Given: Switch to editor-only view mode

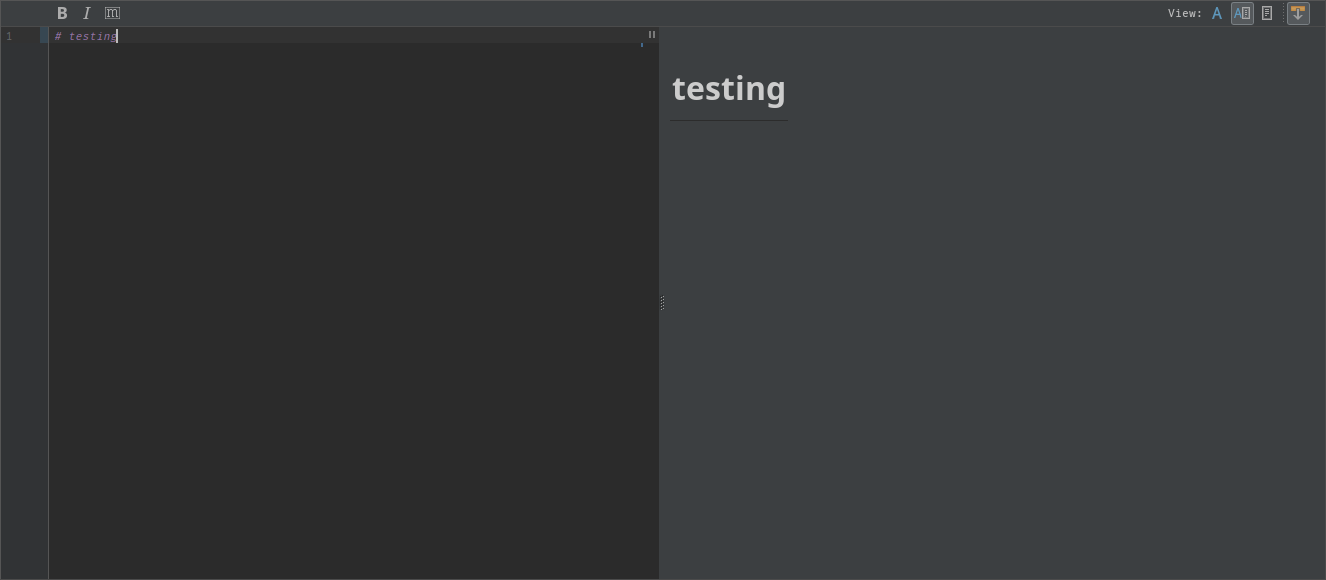Looking at the screenshot, I should click(x=1217, y=13).
